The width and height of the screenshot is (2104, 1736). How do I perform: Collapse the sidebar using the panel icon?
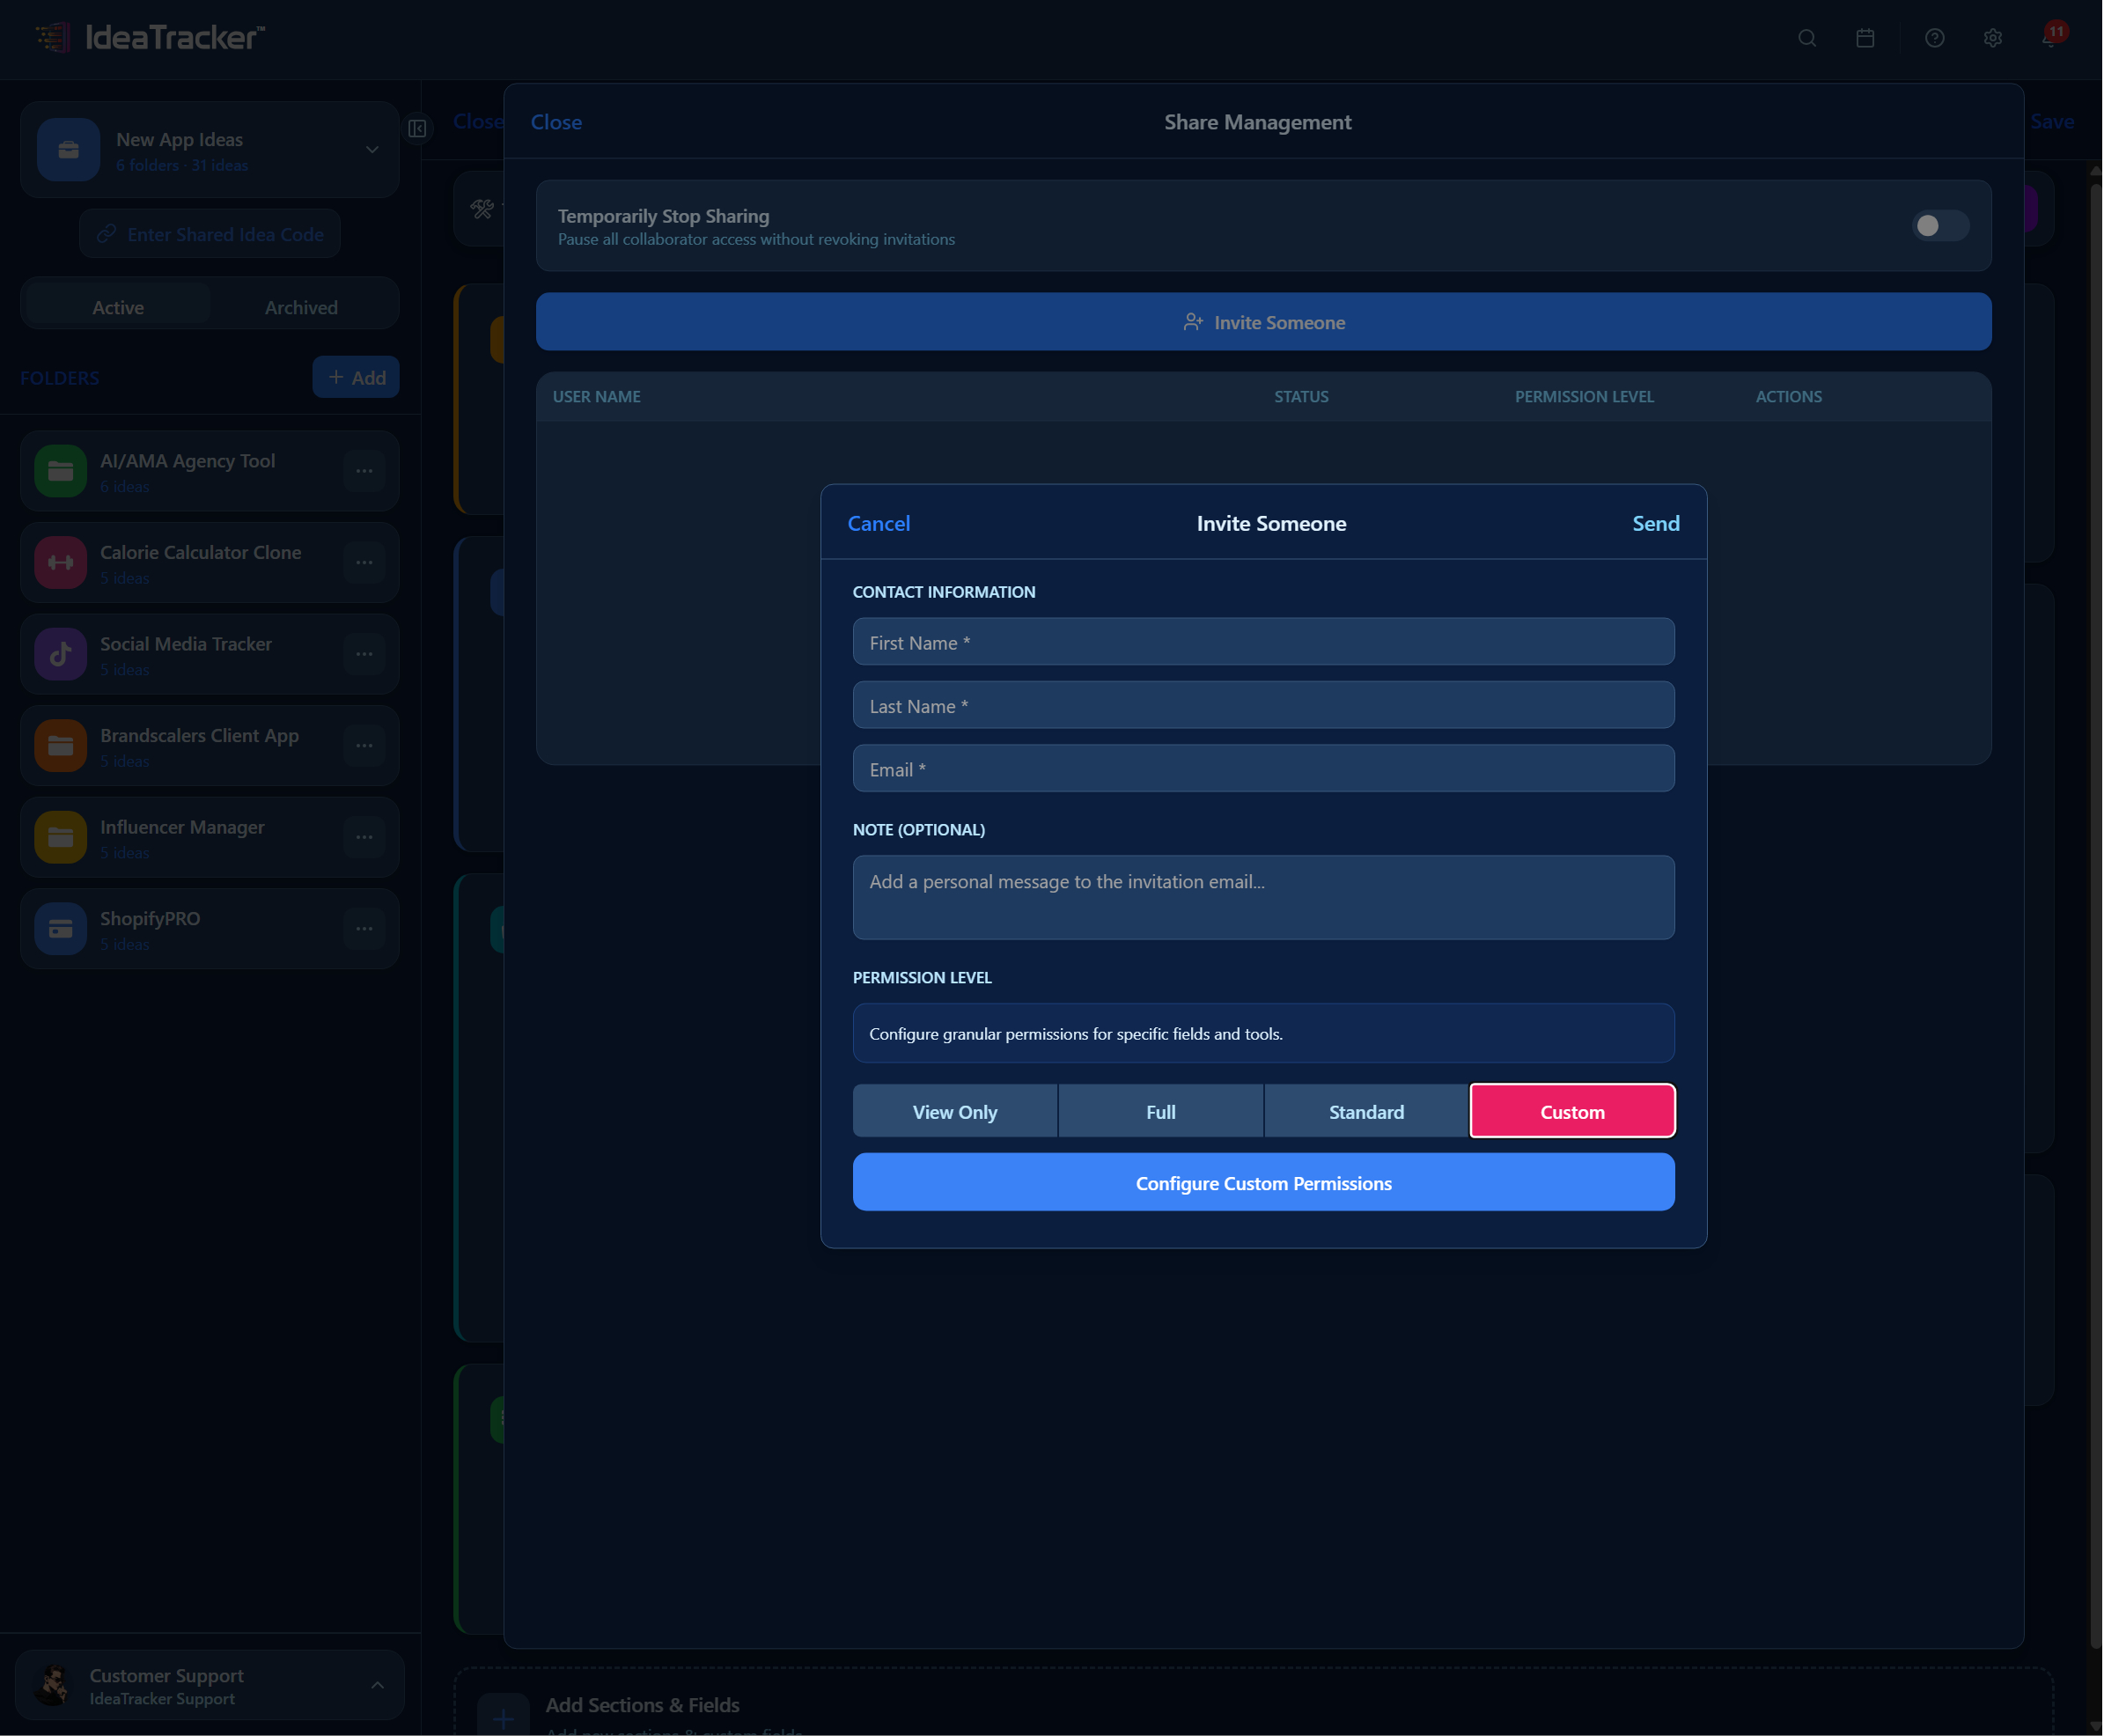(418, 129)
